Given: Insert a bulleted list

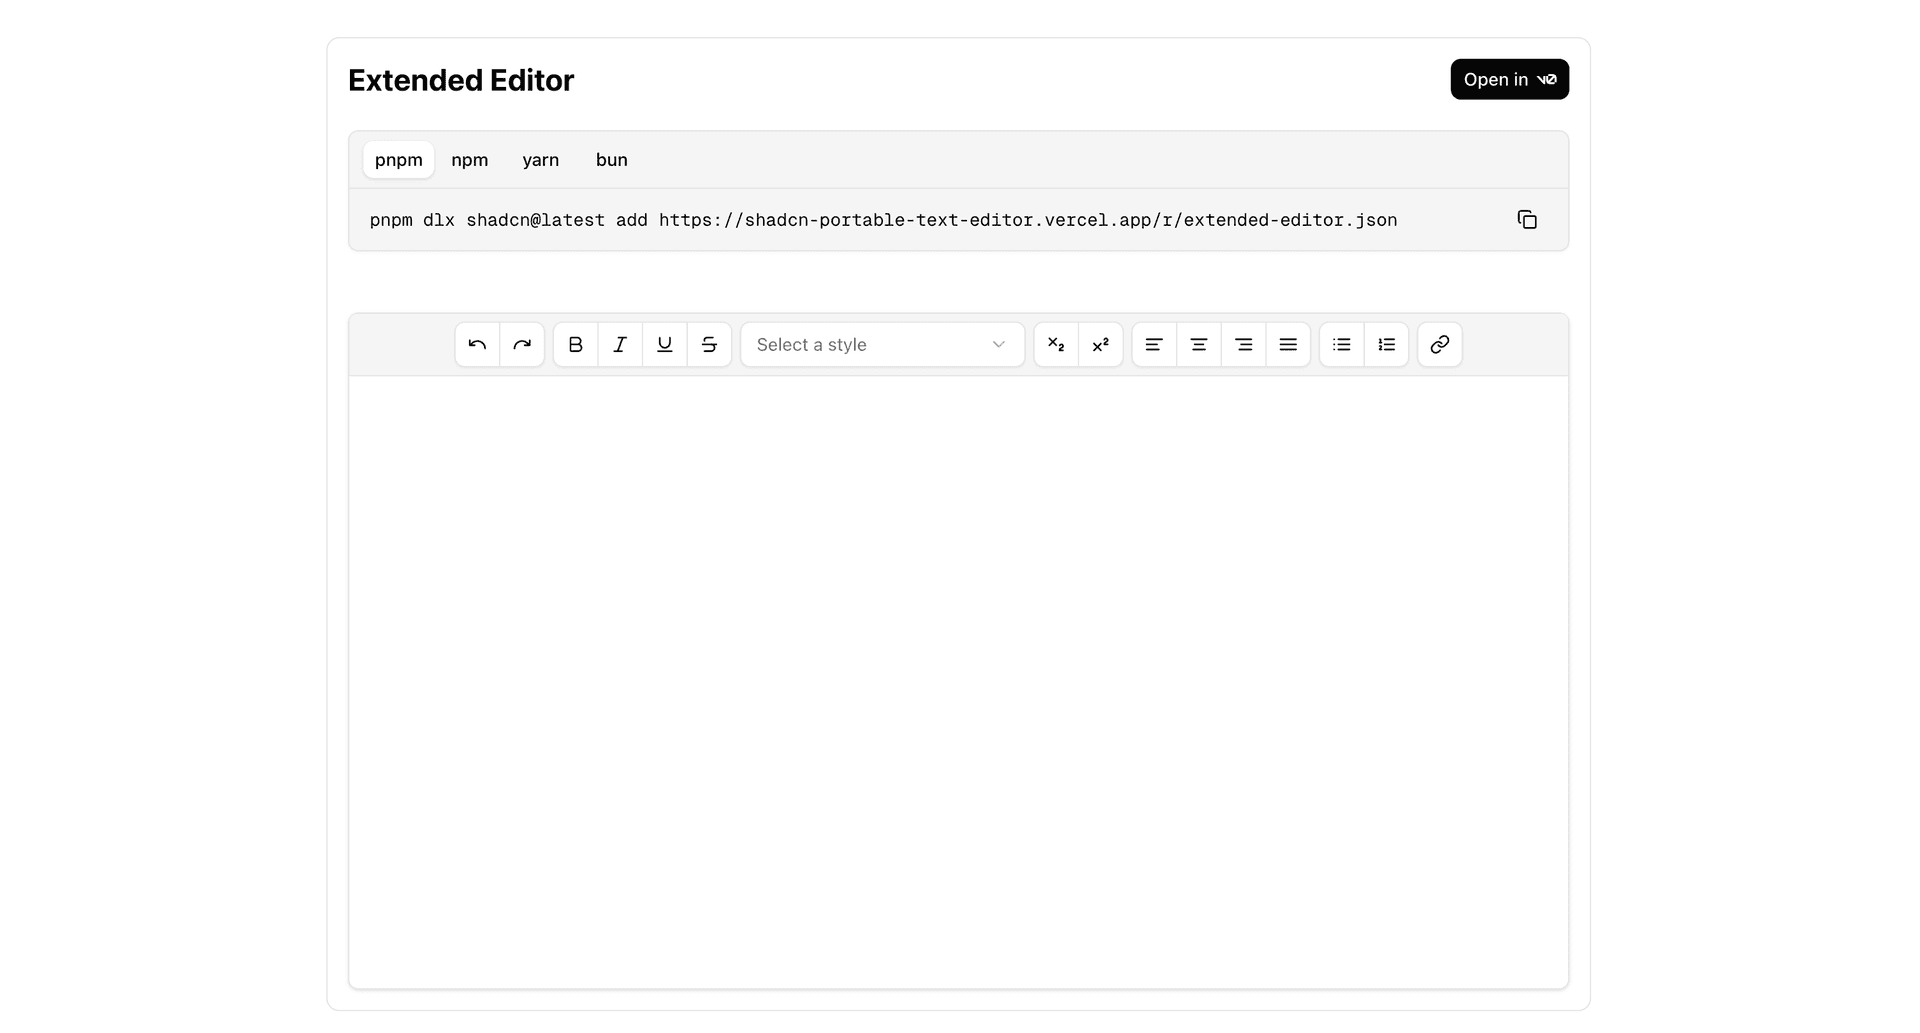Looking at the screenshot, I should point(1342,345).
